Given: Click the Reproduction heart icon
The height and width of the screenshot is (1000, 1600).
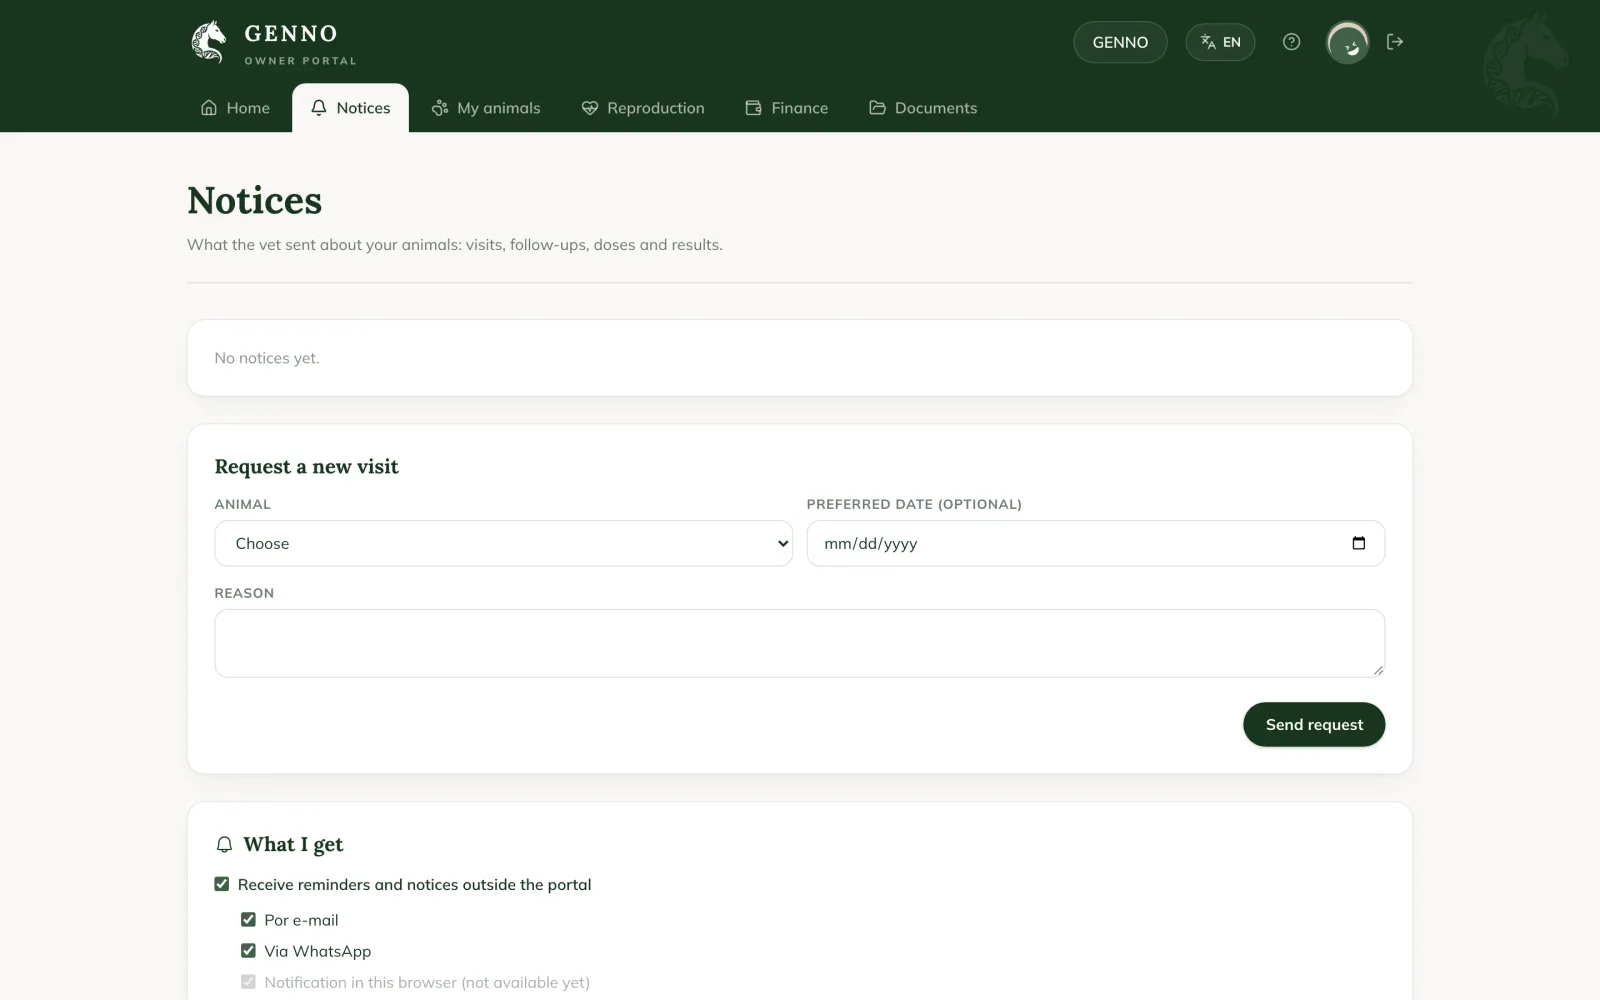Looking at the screenshot, I should [590, 108].
